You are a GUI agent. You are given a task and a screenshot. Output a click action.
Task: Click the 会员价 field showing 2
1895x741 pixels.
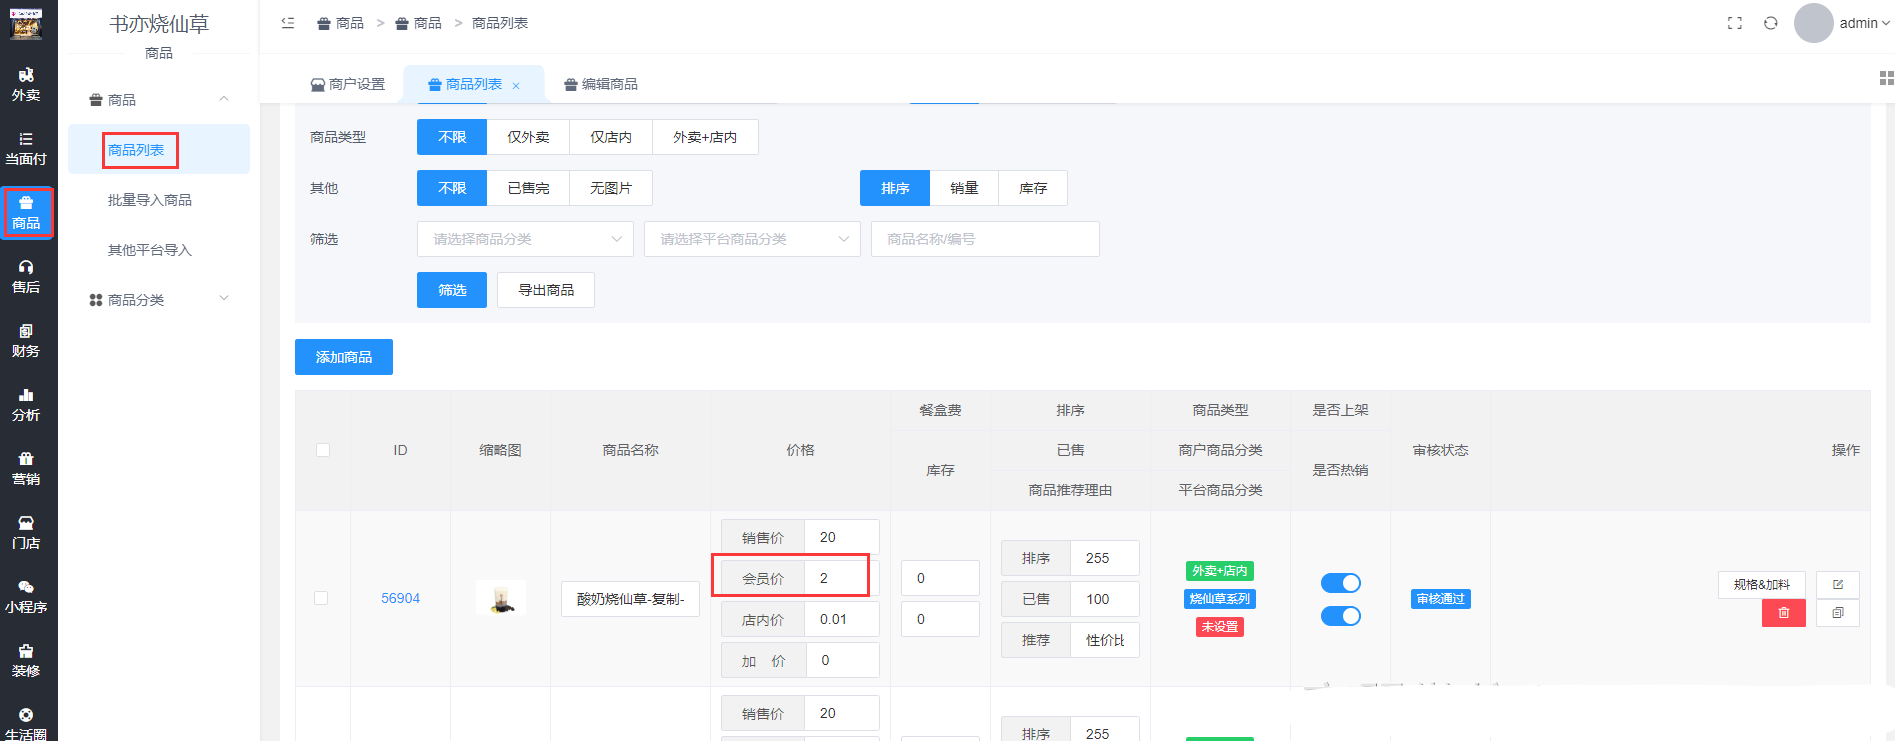[x=842, y=578]
